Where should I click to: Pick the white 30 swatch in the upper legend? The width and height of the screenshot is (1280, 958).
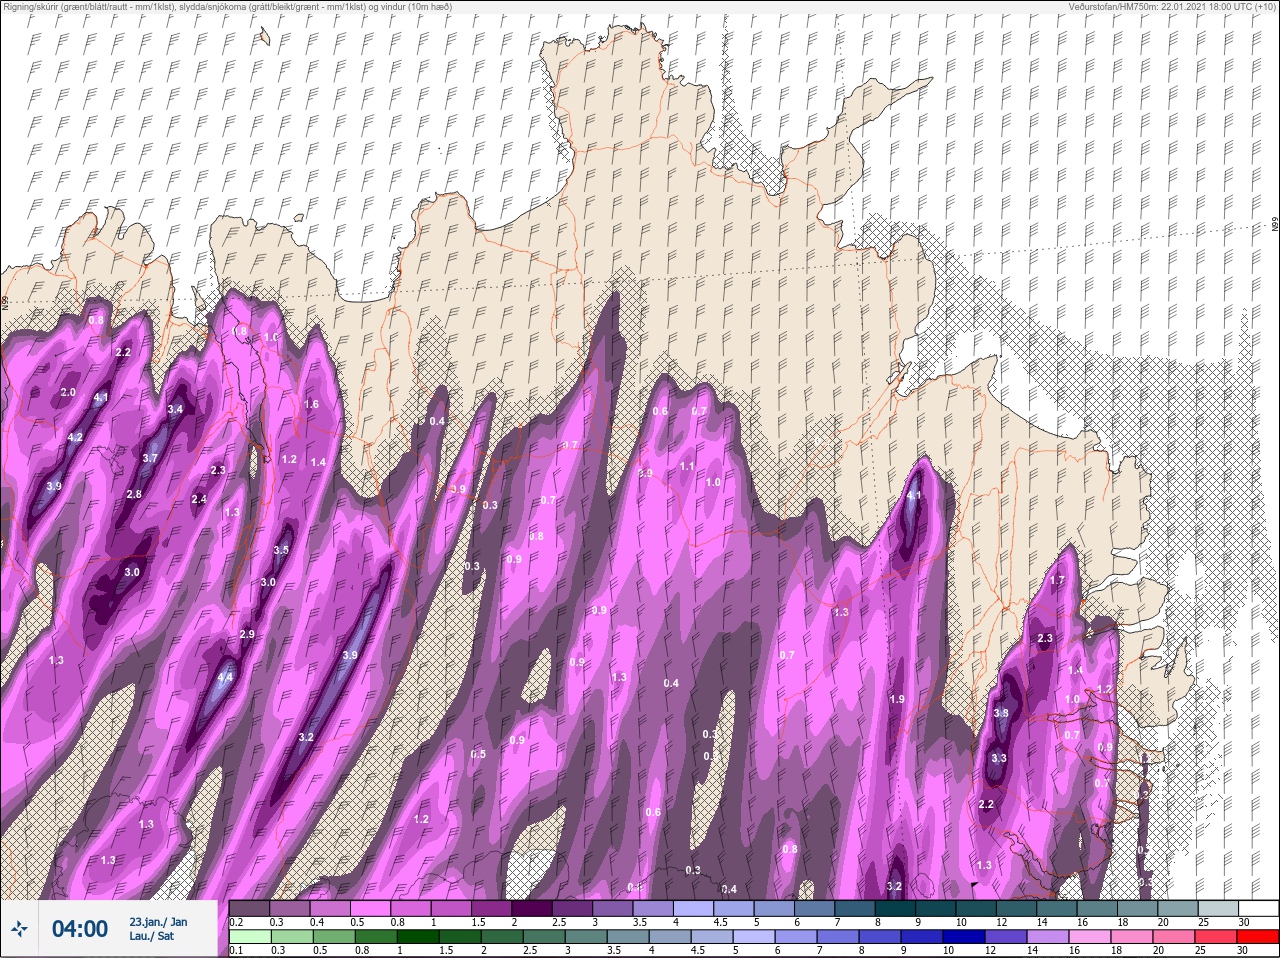pos(1257,907)
